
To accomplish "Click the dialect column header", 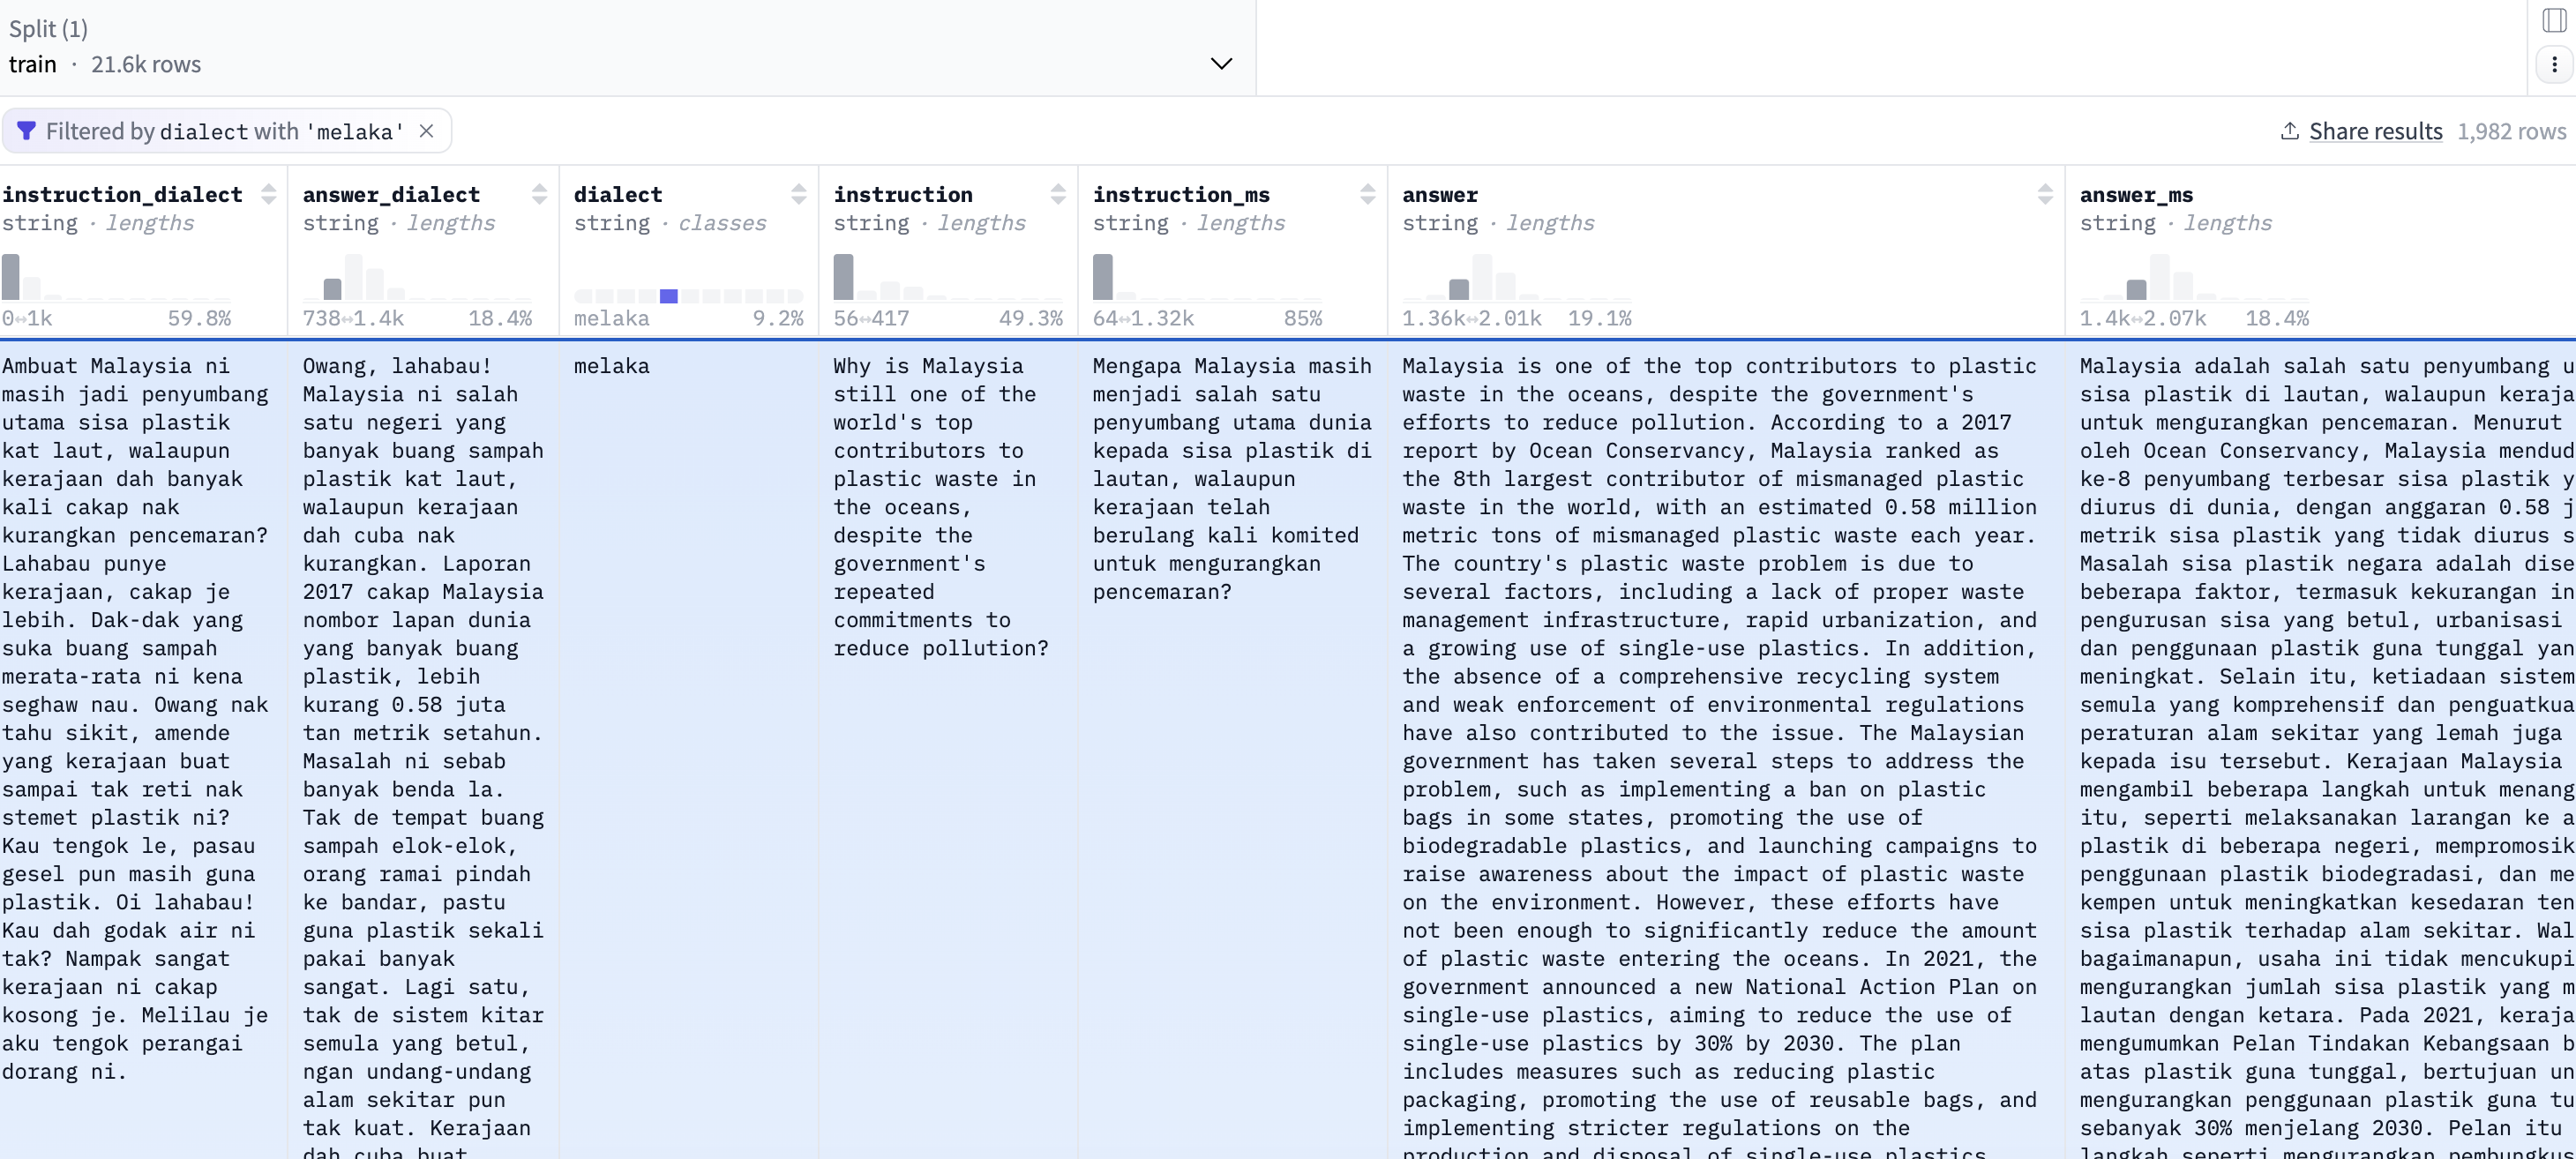I will (618, 194).
